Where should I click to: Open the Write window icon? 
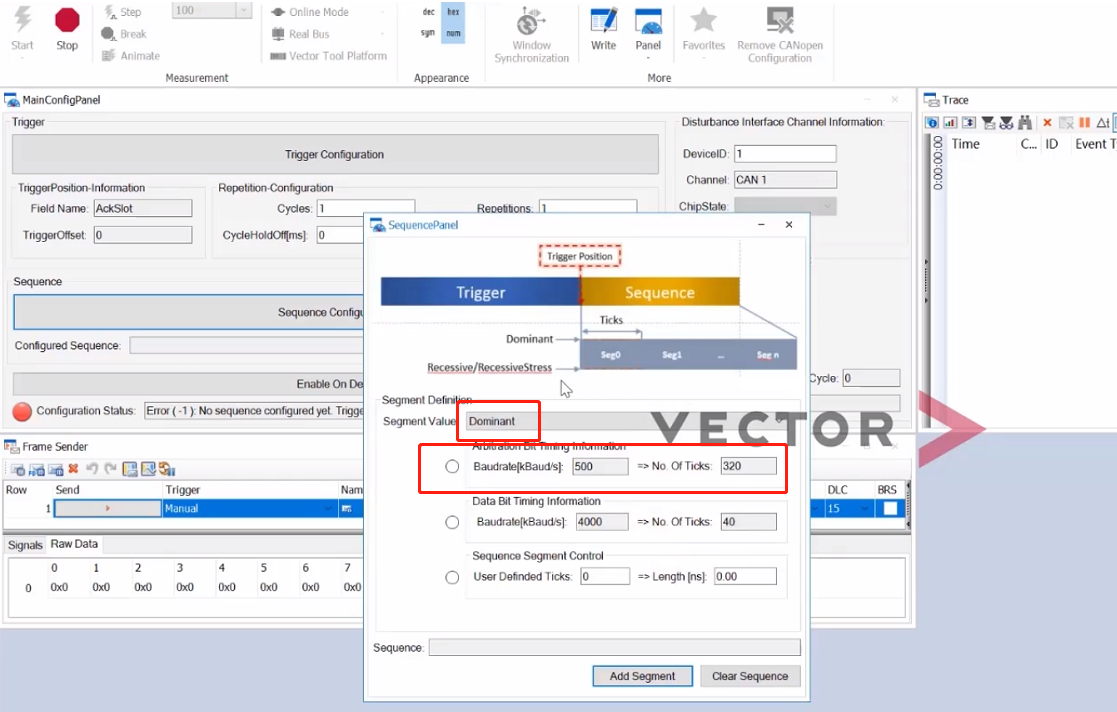click(603, 21)
